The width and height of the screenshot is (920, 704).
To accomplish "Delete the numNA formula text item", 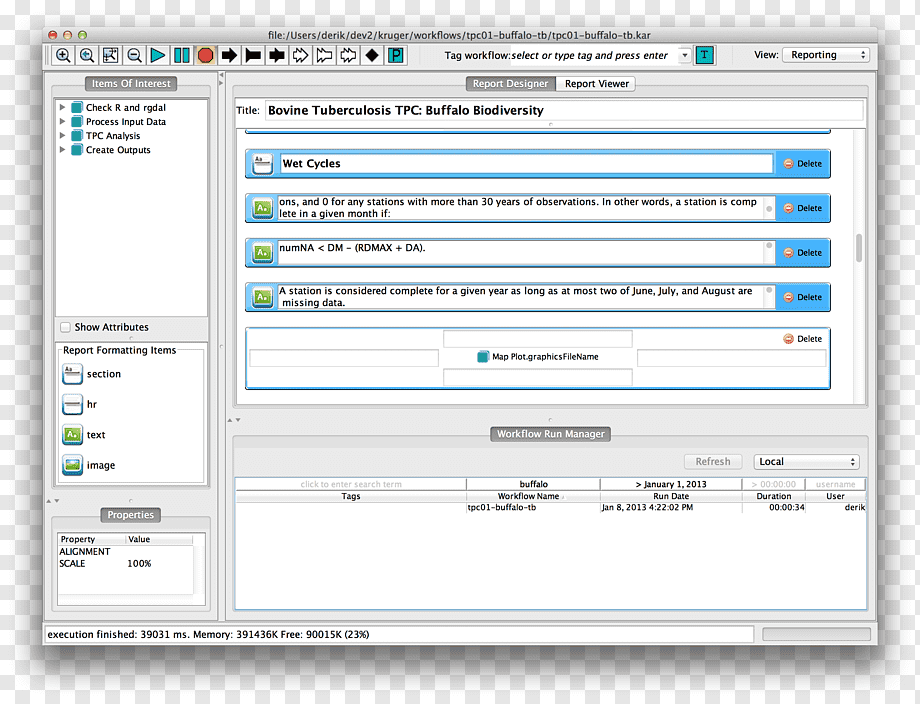I will [803, 253].
